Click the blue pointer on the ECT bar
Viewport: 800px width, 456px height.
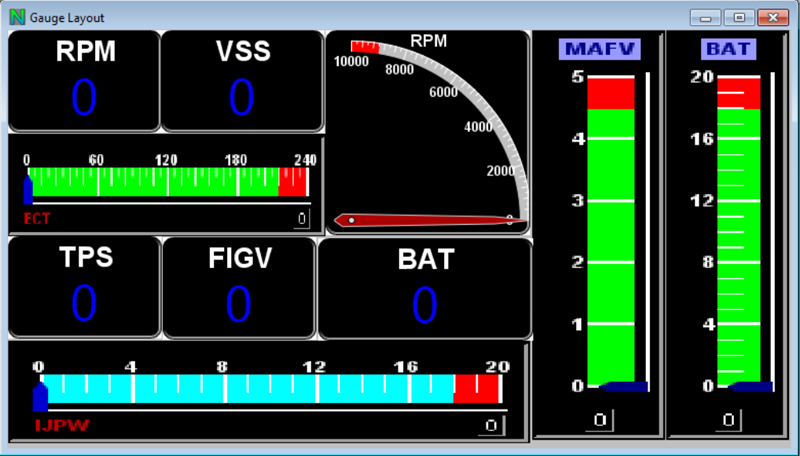28,190
